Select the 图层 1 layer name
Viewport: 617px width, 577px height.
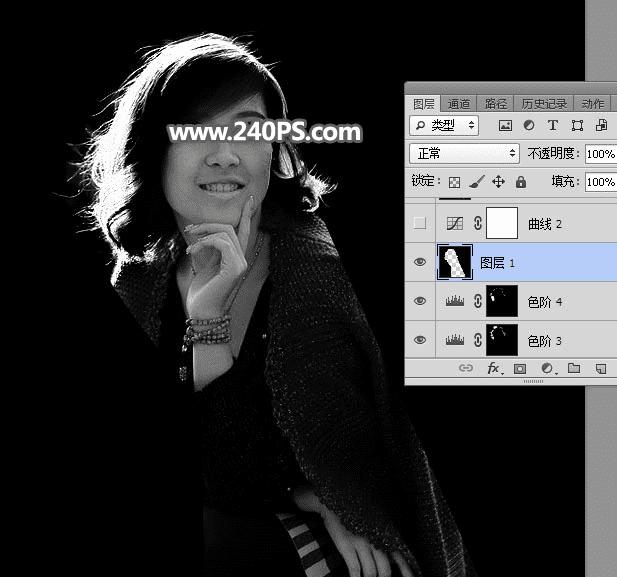tap(497, 263)
